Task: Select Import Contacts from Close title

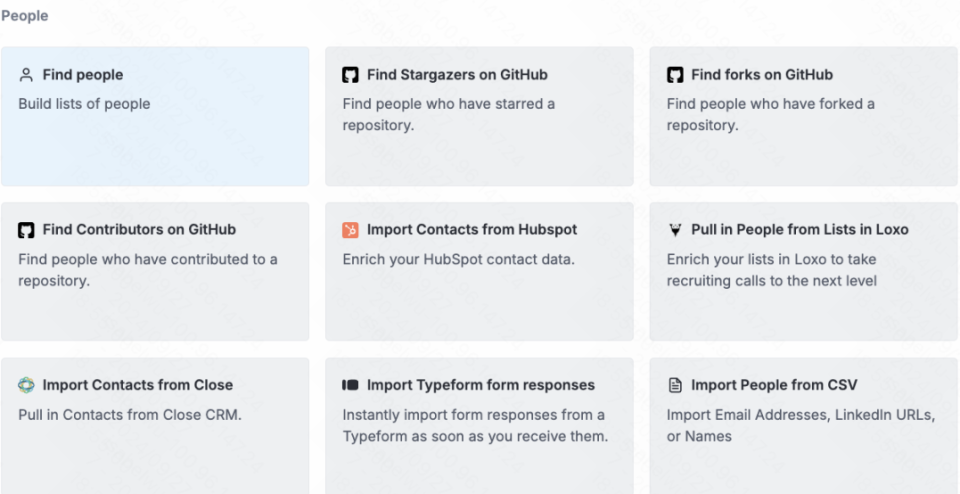Action: [138, 385]
